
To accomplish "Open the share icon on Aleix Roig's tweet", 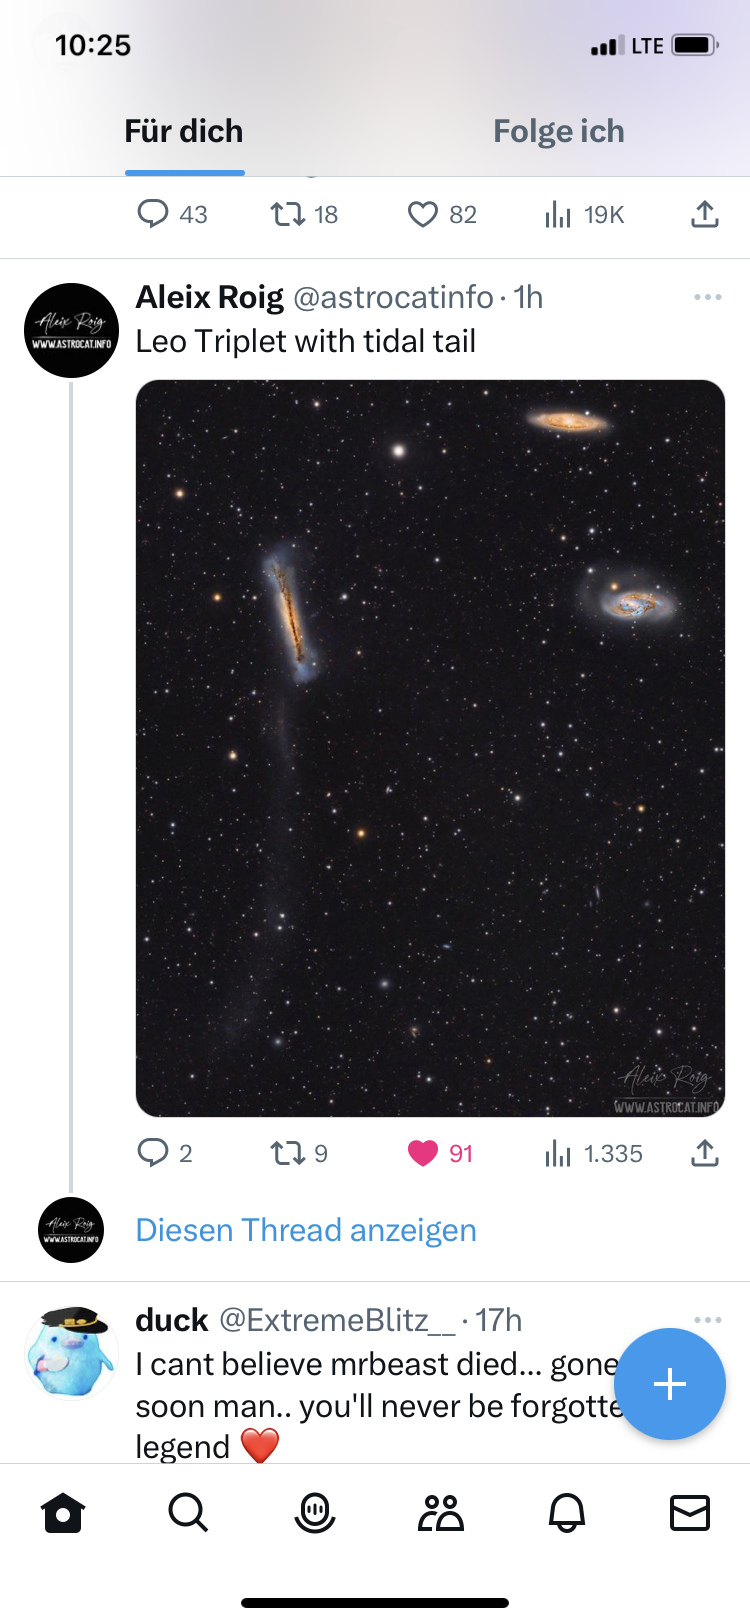I will (x=703, y=1153).
